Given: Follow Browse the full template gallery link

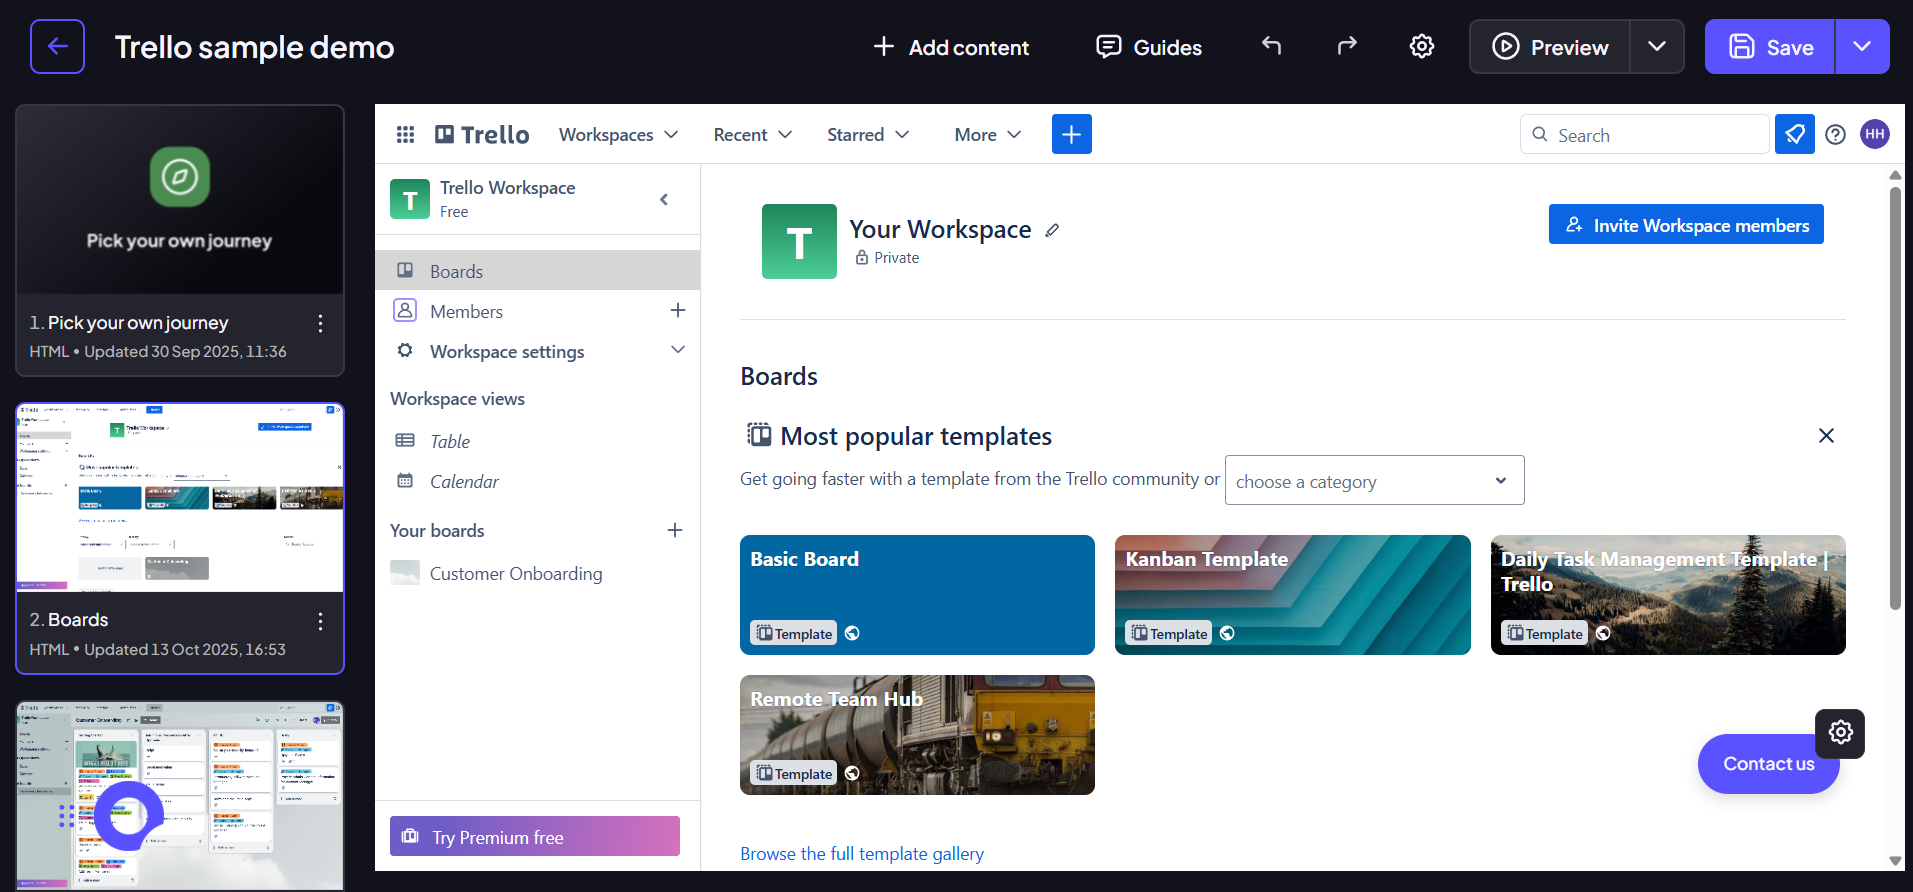Looking at the screenshot, I should click(x=862, y=853).
